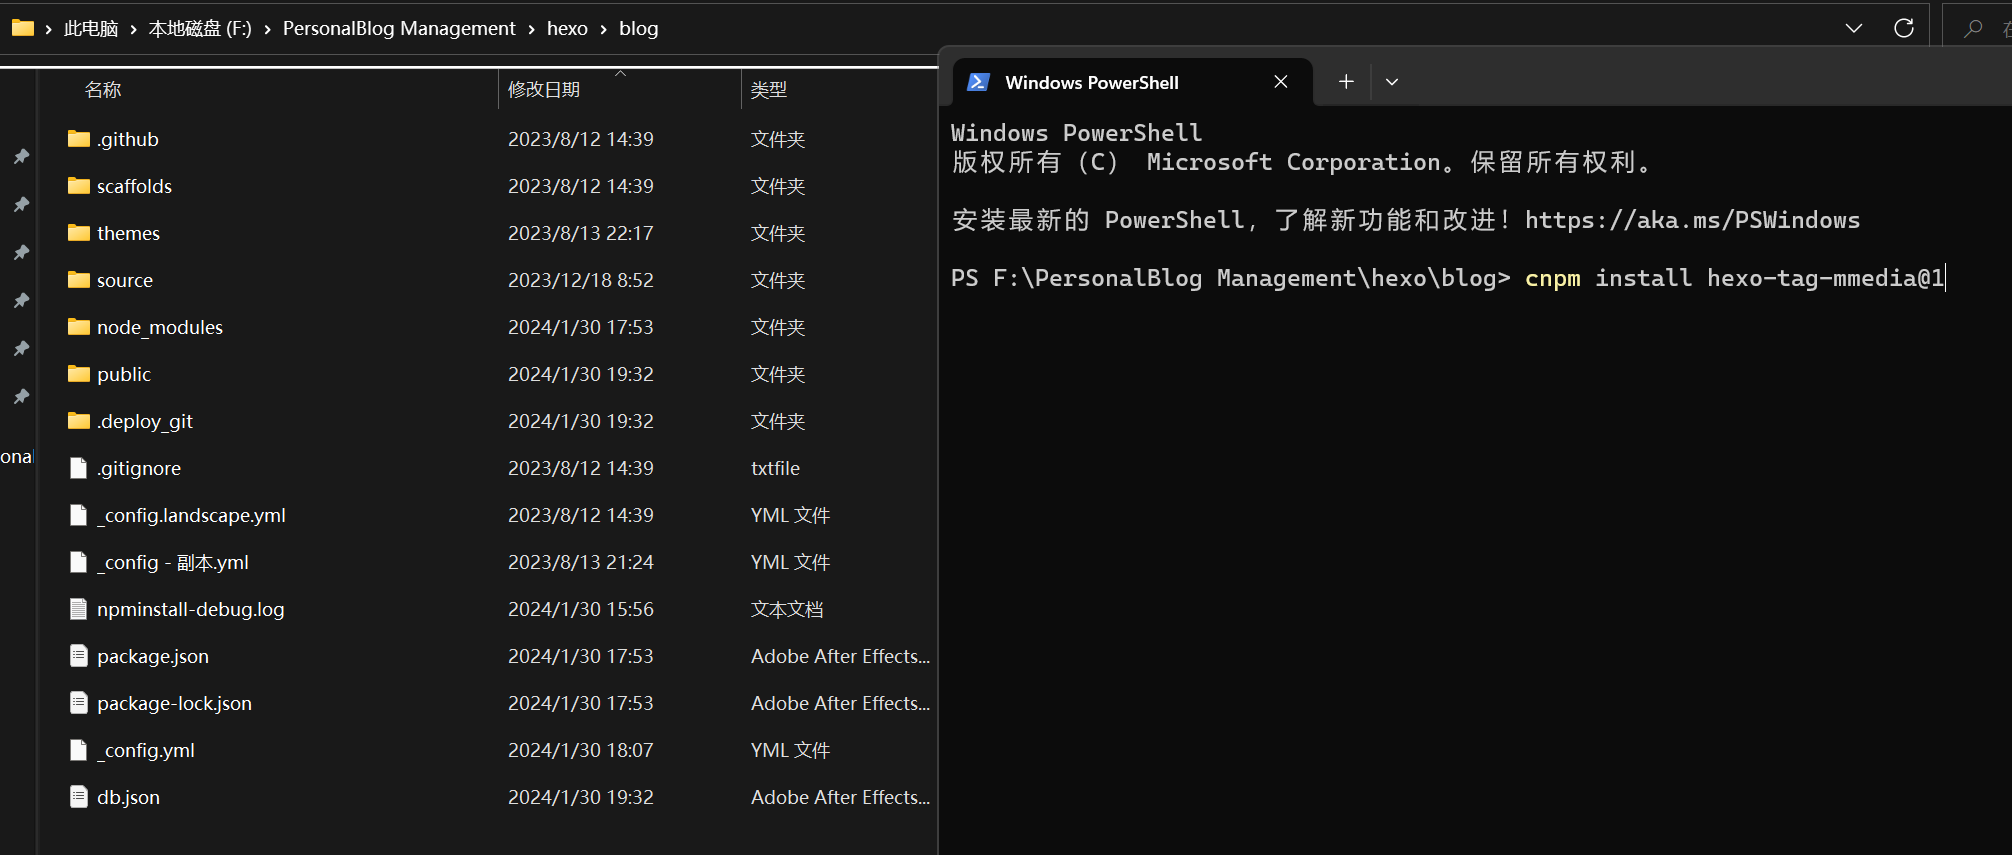Select the _config - 副本.yml file name

[173, 562]
